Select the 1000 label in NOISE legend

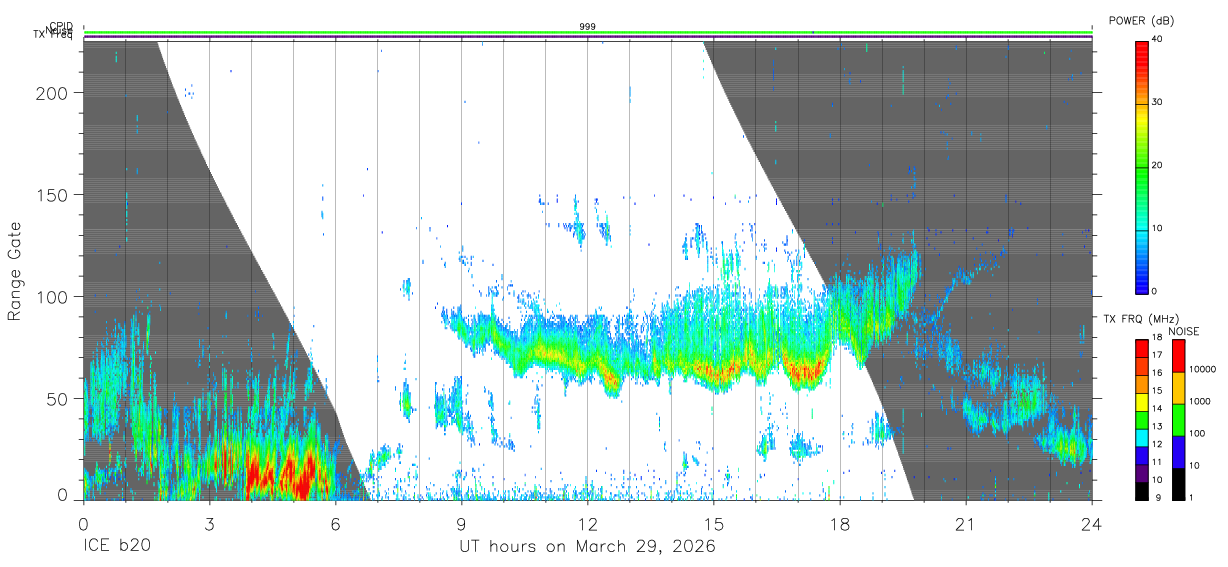click(1200, 402)
